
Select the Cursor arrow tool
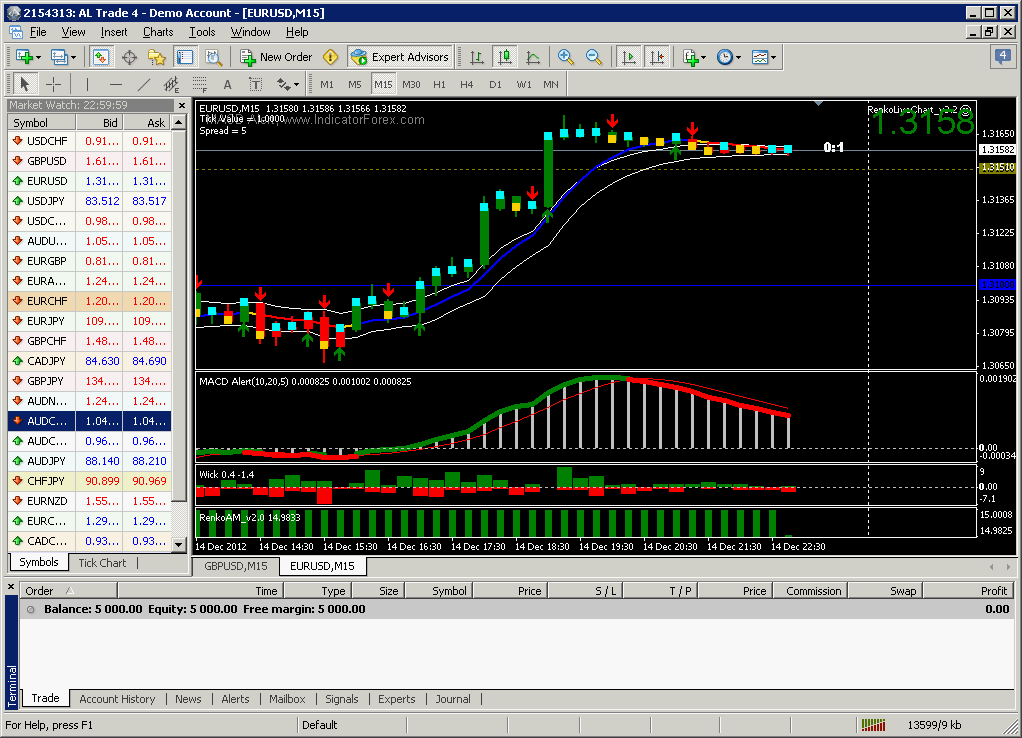tap(24, 84)
